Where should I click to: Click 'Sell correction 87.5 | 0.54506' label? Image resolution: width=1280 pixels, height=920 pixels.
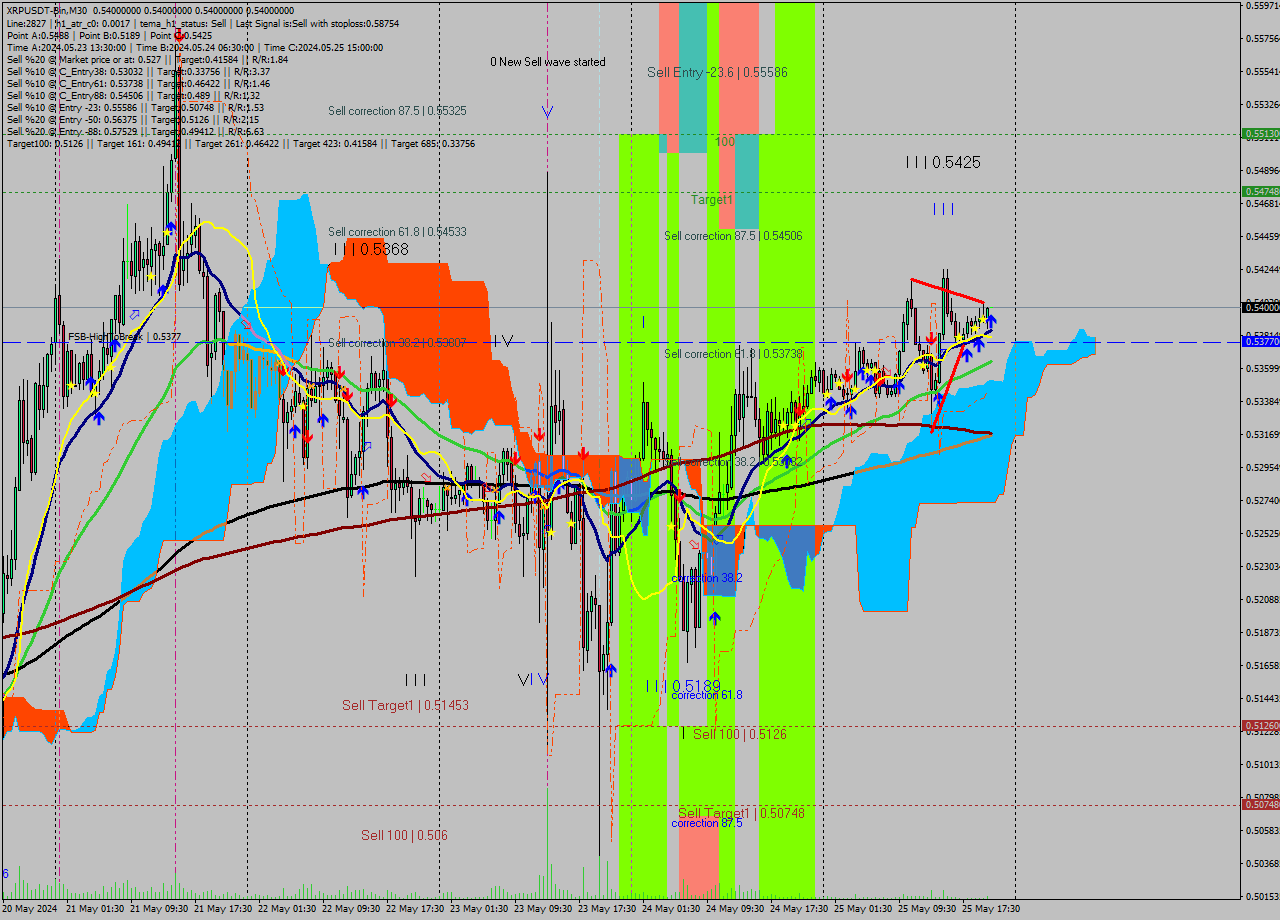[x=733, y=236]
